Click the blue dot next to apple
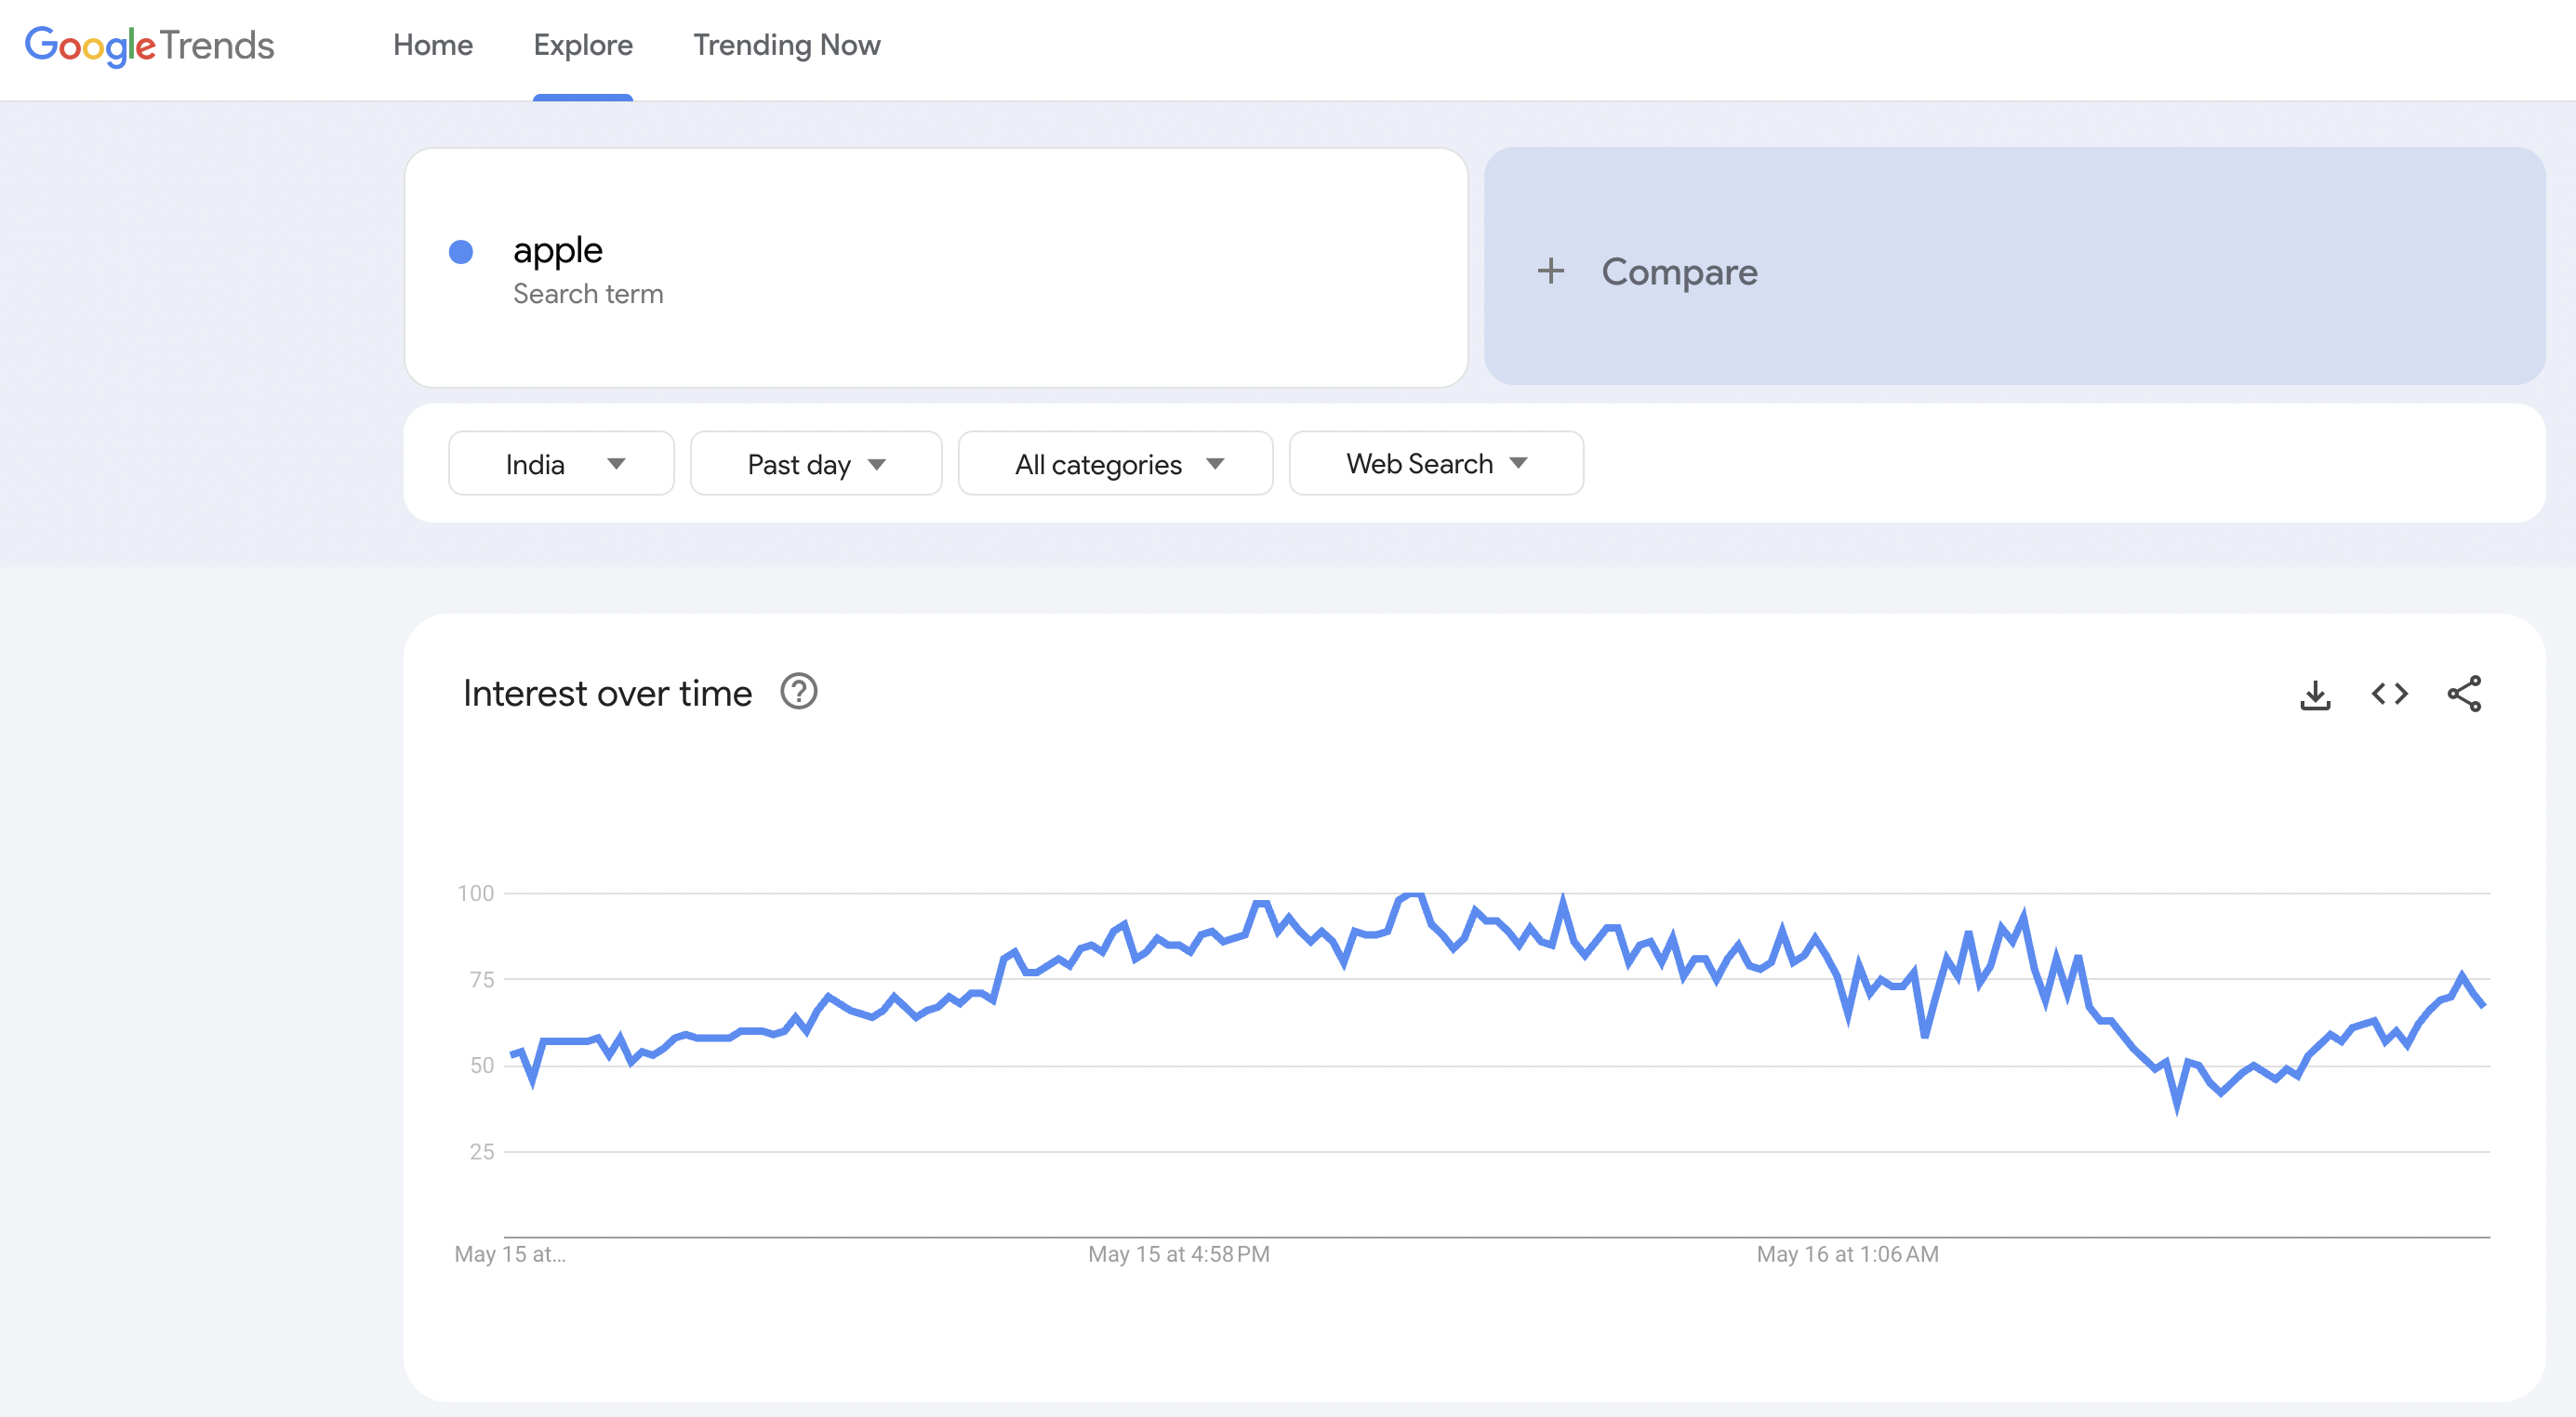 coord(461,252)
